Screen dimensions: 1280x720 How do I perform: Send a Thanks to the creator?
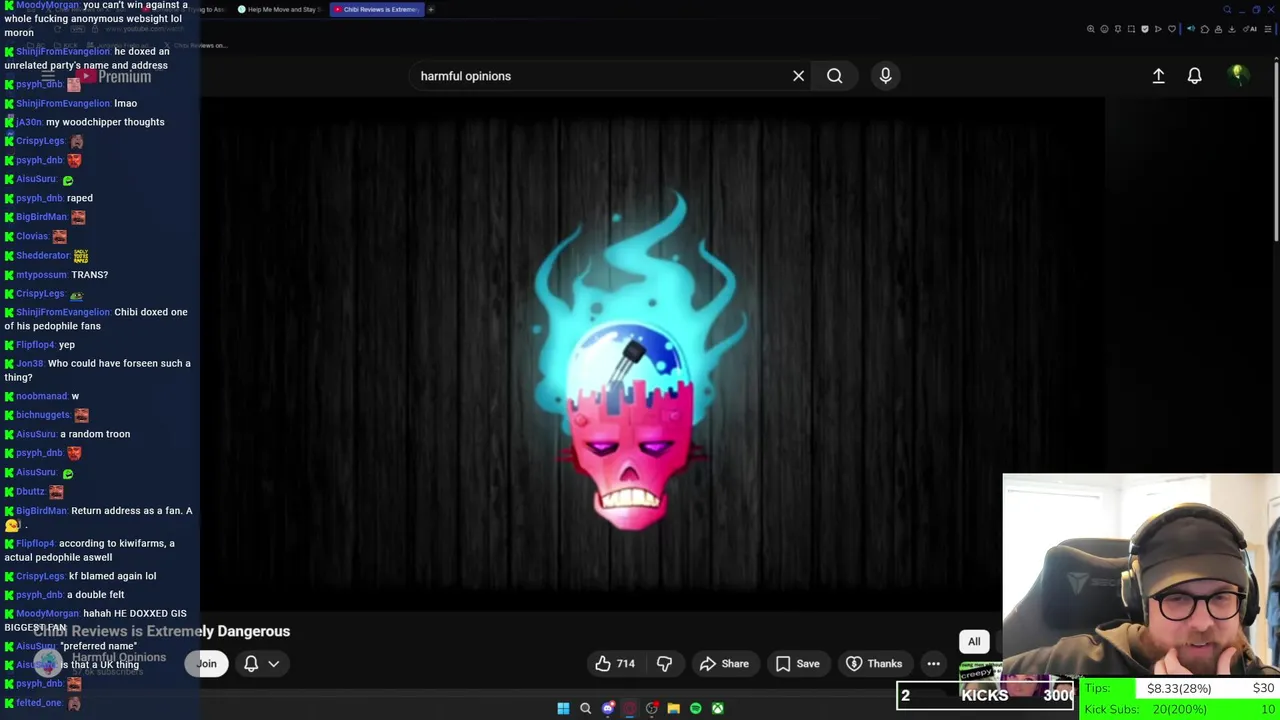(x=874, y=664)
